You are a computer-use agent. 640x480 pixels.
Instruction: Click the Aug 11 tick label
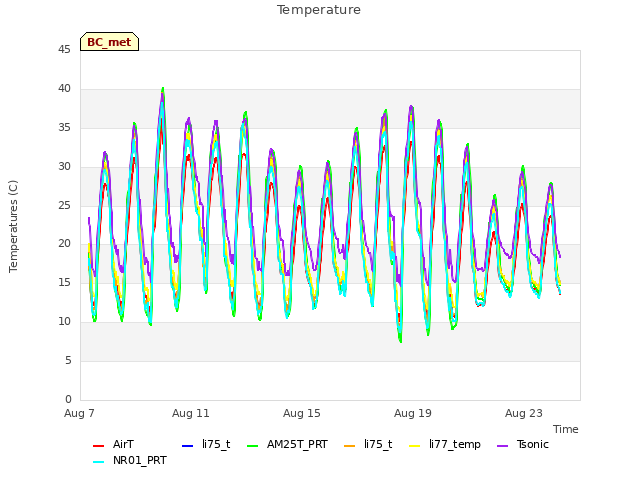[x=191, y=413]
